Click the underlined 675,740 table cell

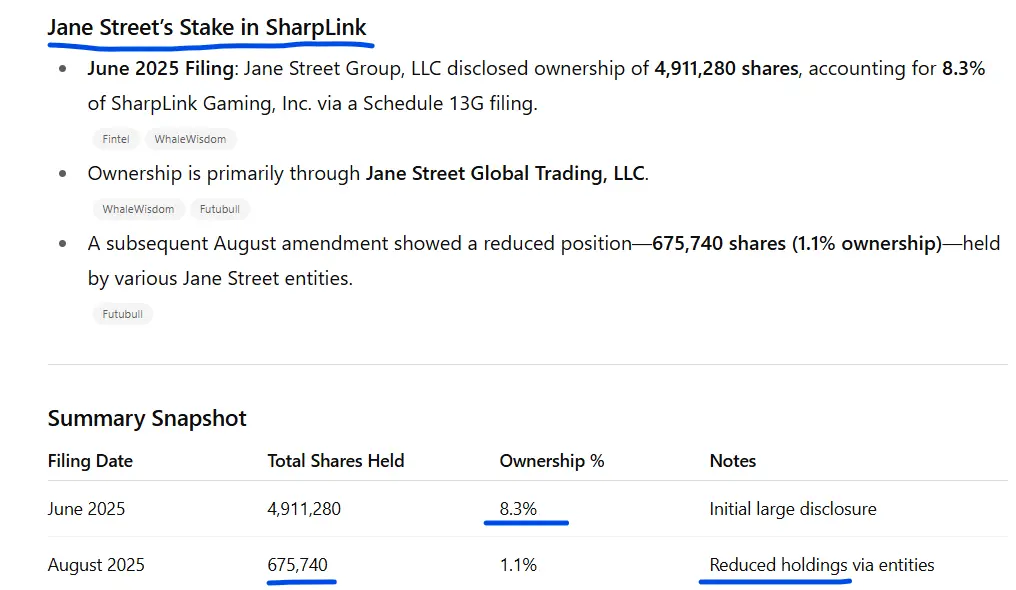(297, 565)
